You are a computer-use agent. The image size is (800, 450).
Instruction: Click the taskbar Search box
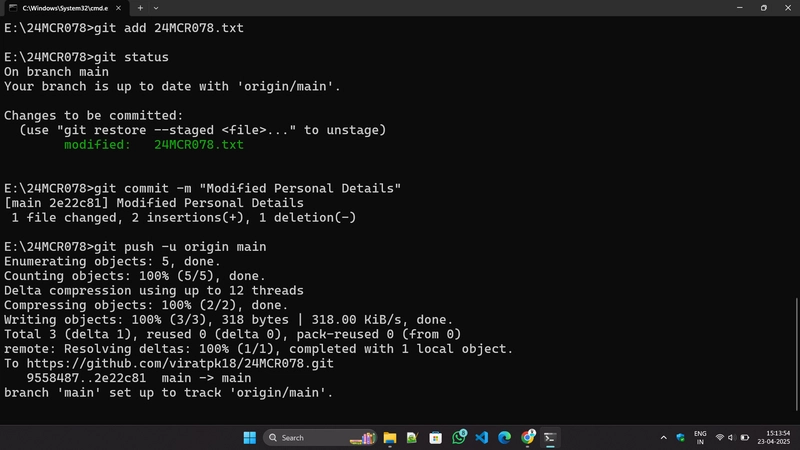[x=320, y=438]
